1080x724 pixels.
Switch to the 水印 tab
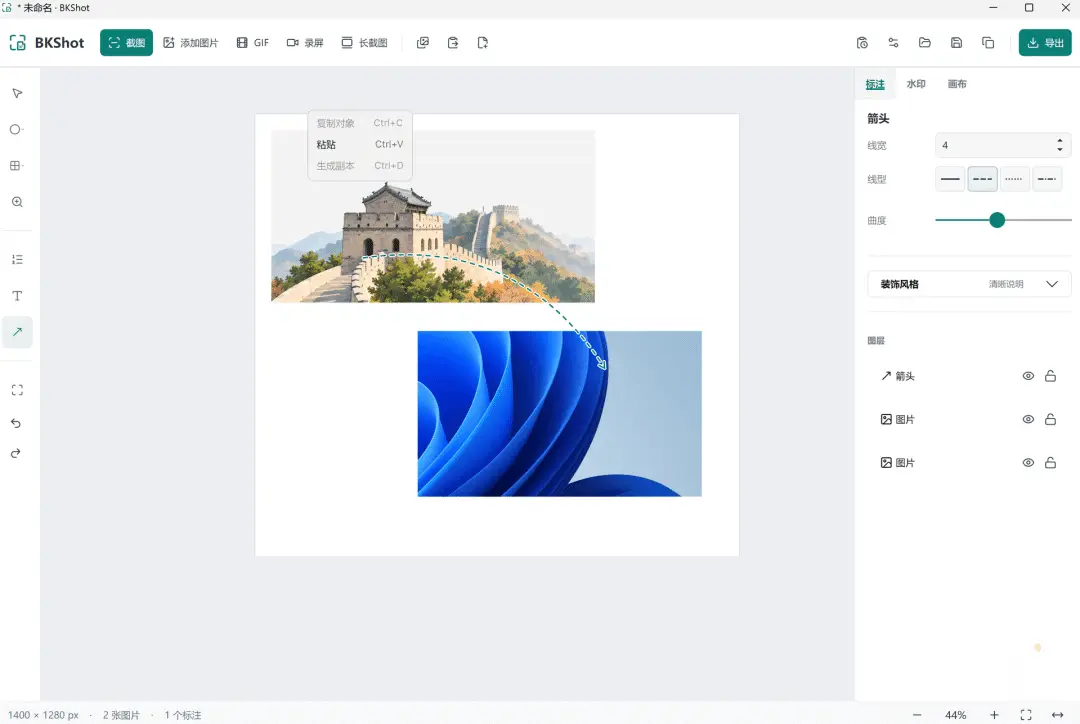pos(915,84)
